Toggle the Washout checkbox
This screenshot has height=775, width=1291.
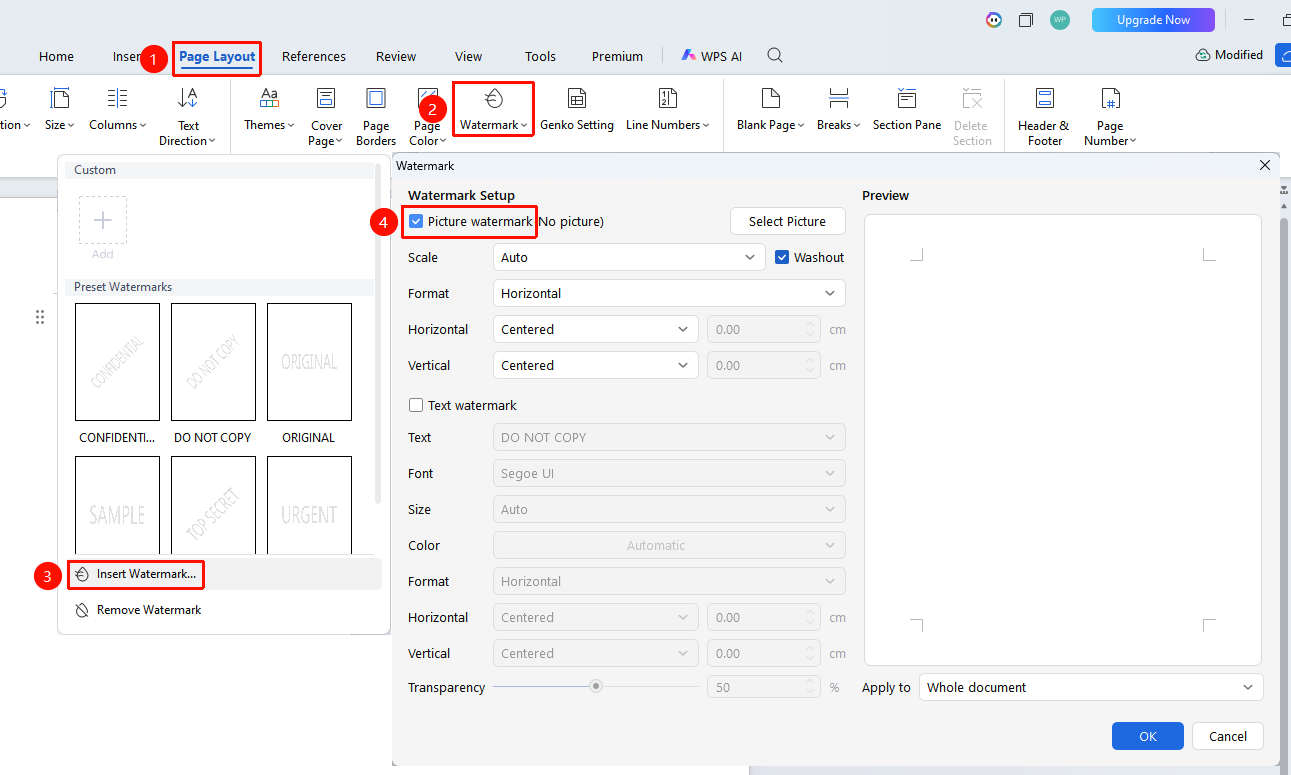click(x=782, y=257)
